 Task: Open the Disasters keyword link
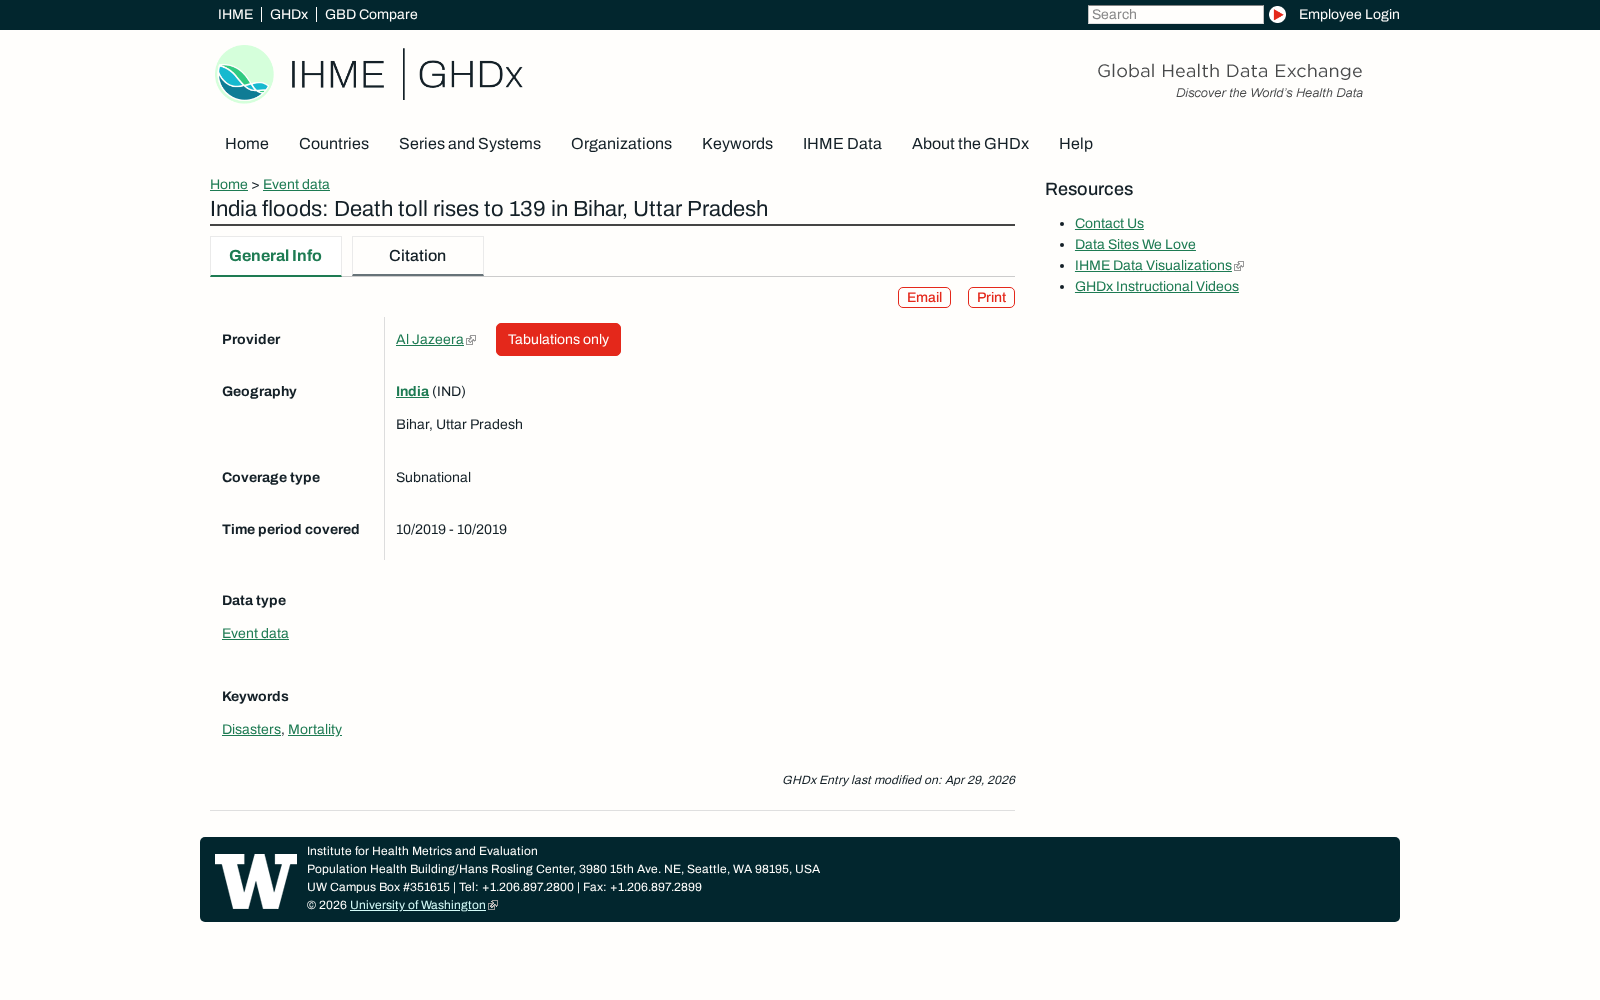(x=251, y=730)
